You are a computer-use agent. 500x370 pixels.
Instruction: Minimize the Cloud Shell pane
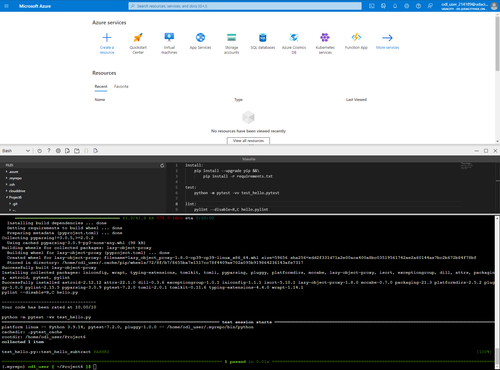pos(476,151)
